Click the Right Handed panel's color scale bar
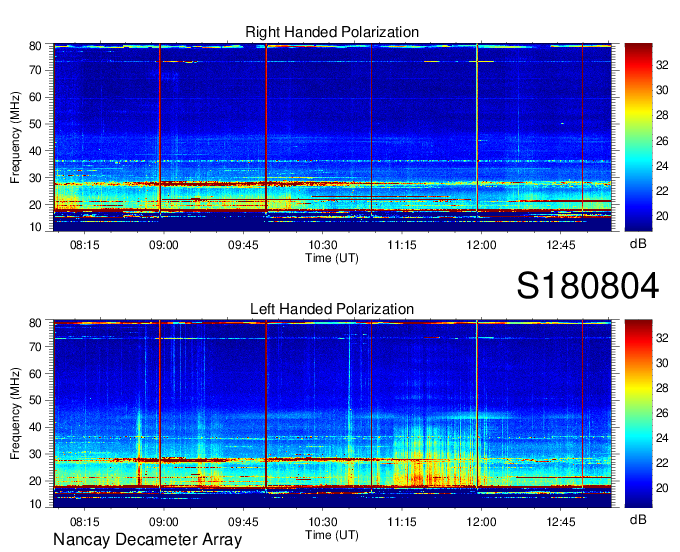The image size is (680, 552). click(x=638, y=137)
